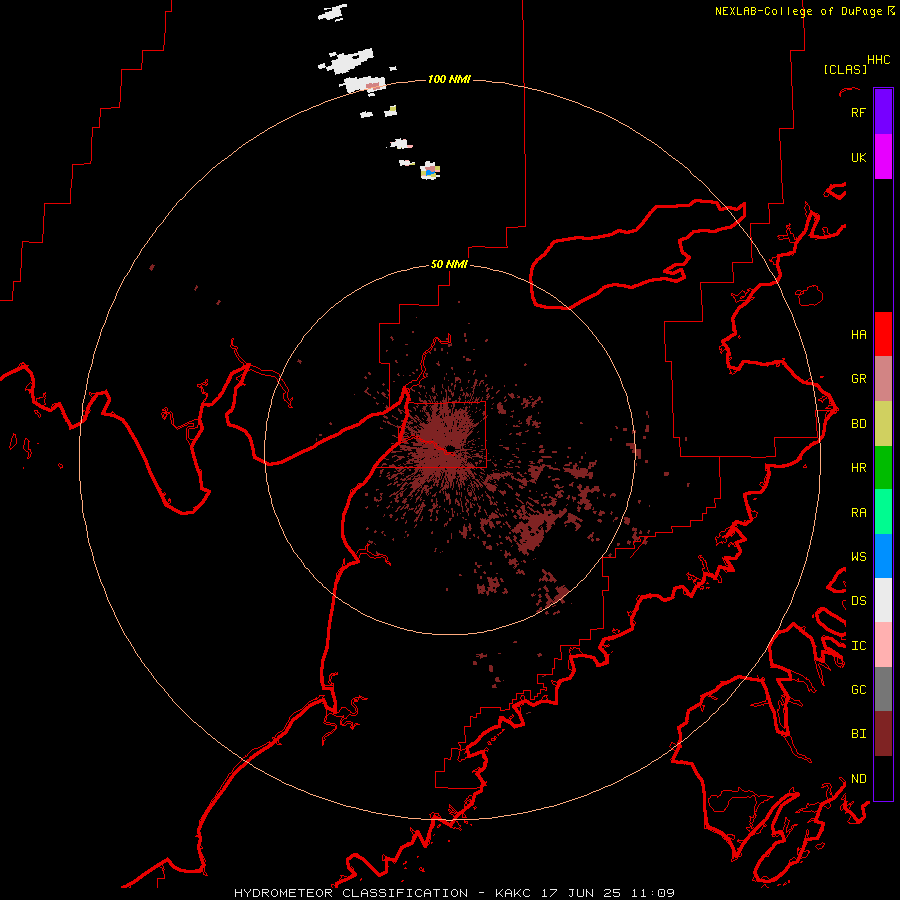Select the salmon GR legend swatch
This screenshot has width=900, height=900.
click(883, 379)
